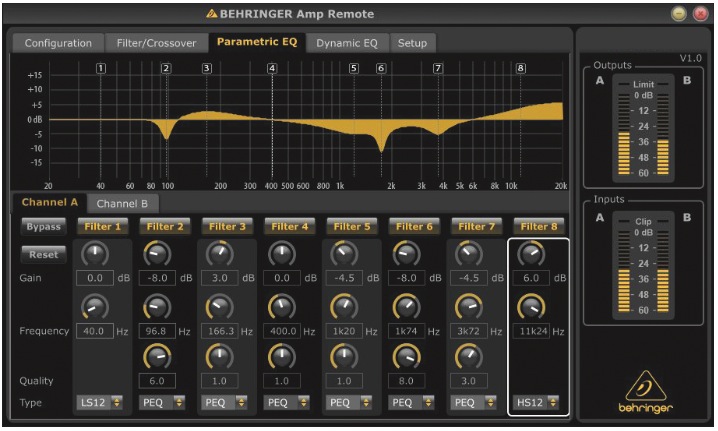Click the Filter 5 gain knob

click(x=345, y=254)
